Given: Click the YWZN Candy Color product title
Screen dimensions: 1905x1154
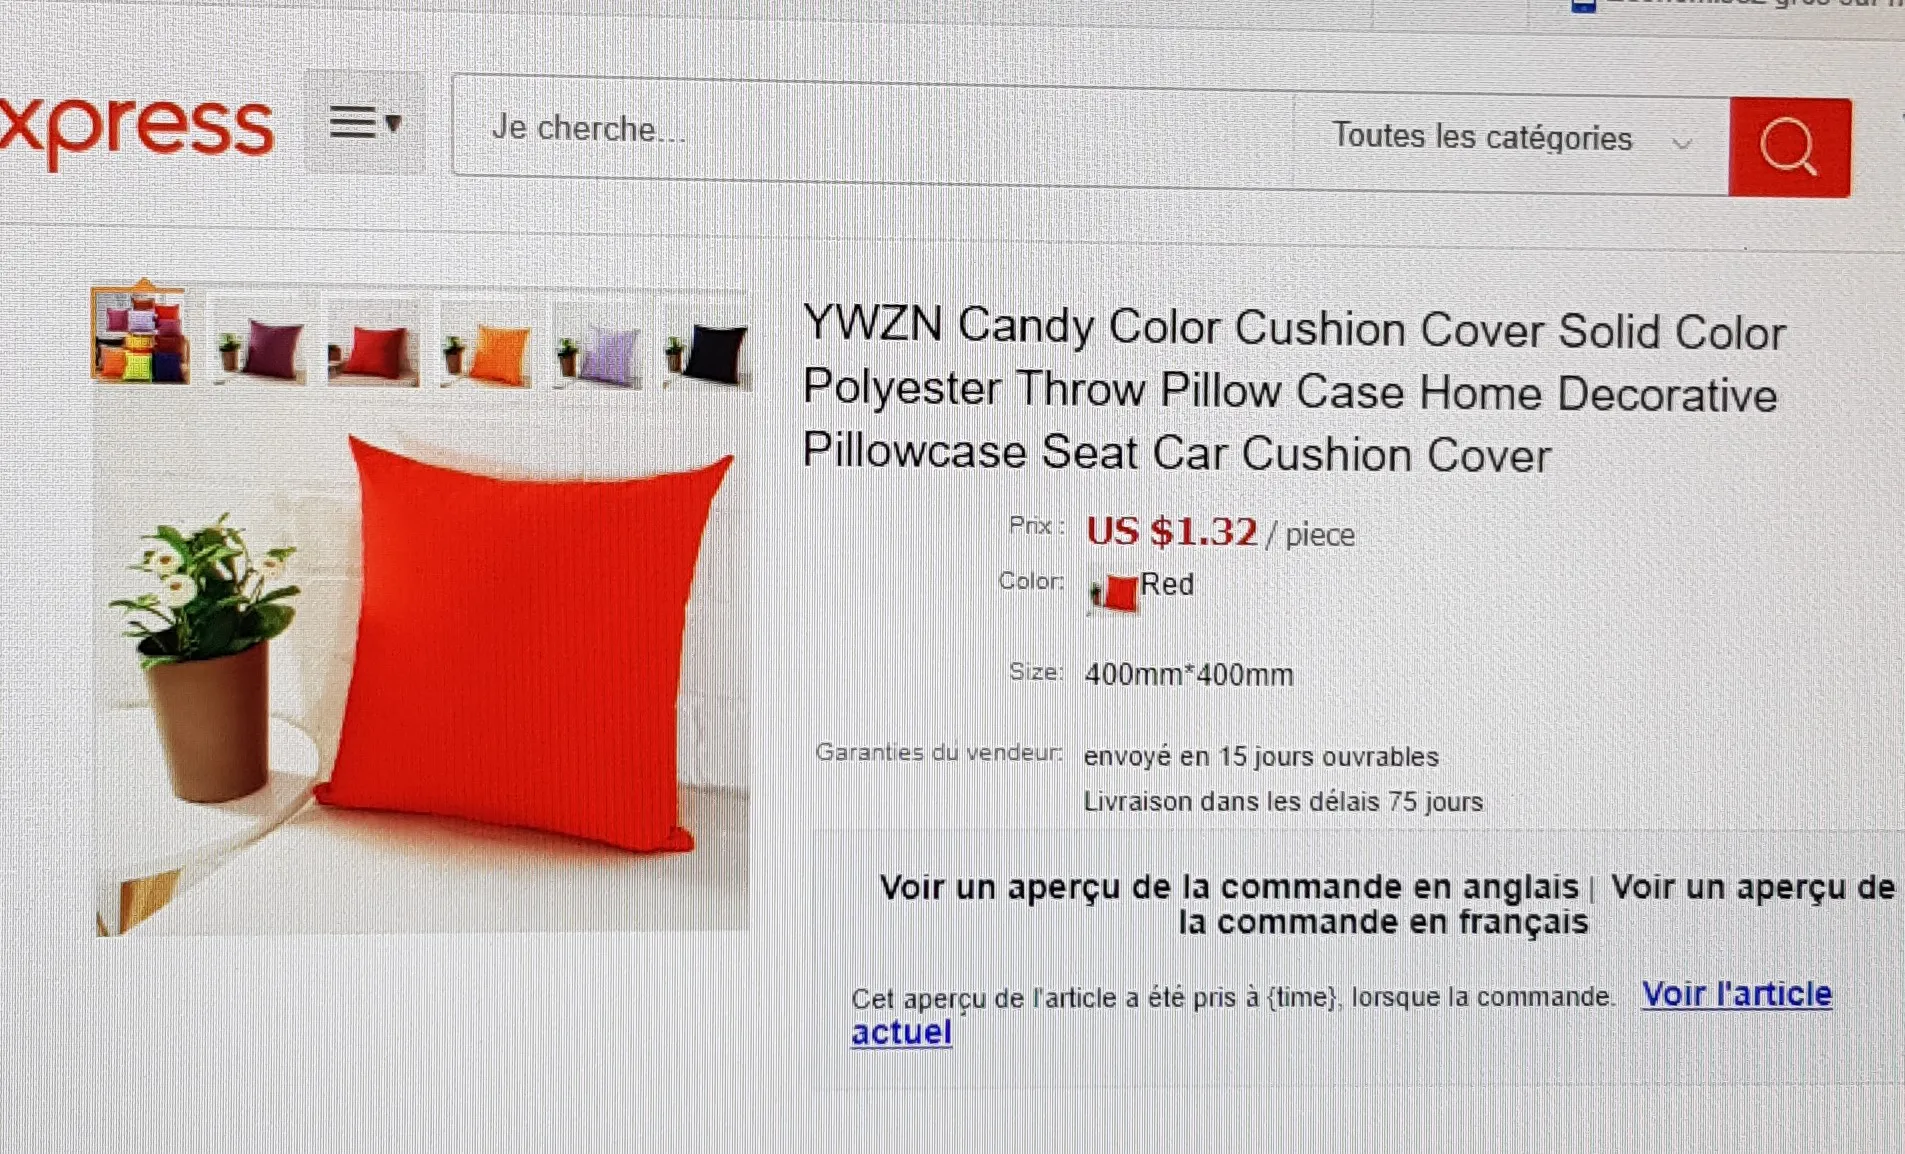Looking at the screenshot, I should pos(1294,390).
